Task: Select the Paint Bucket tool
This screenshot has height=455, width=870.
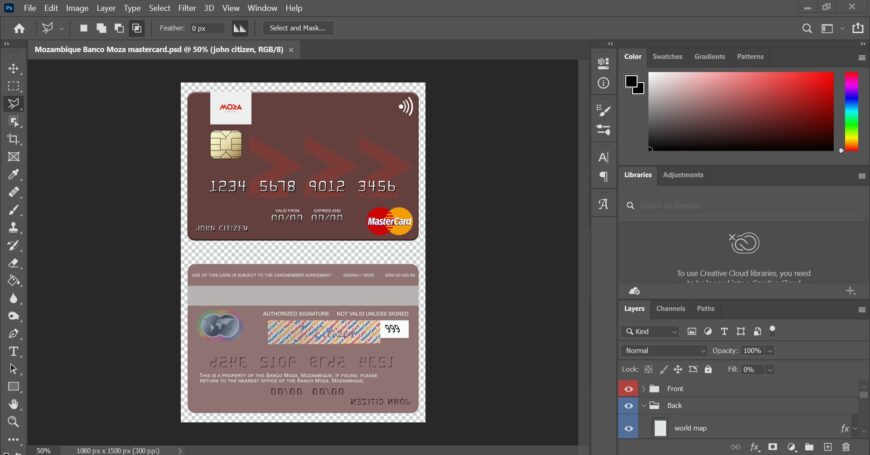Action: pyautogui.click(x=13, y=281)
